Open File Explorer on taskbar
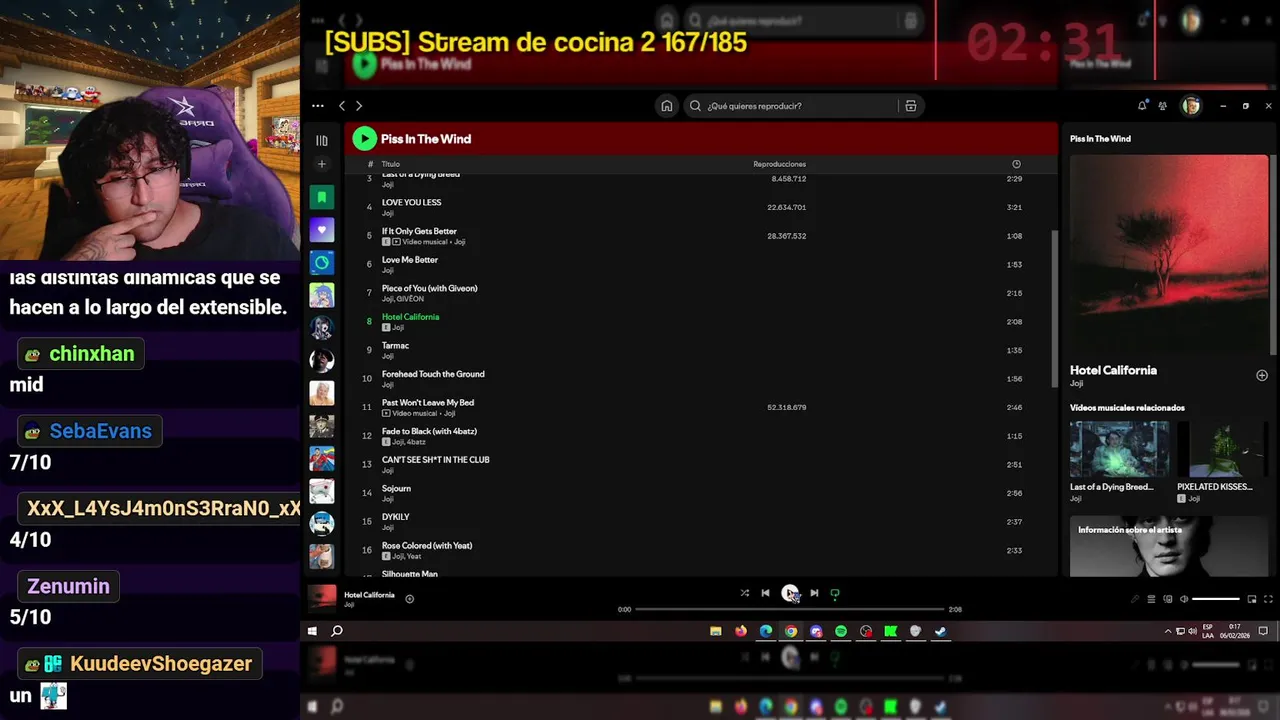1280x720 pixels. 715,631
